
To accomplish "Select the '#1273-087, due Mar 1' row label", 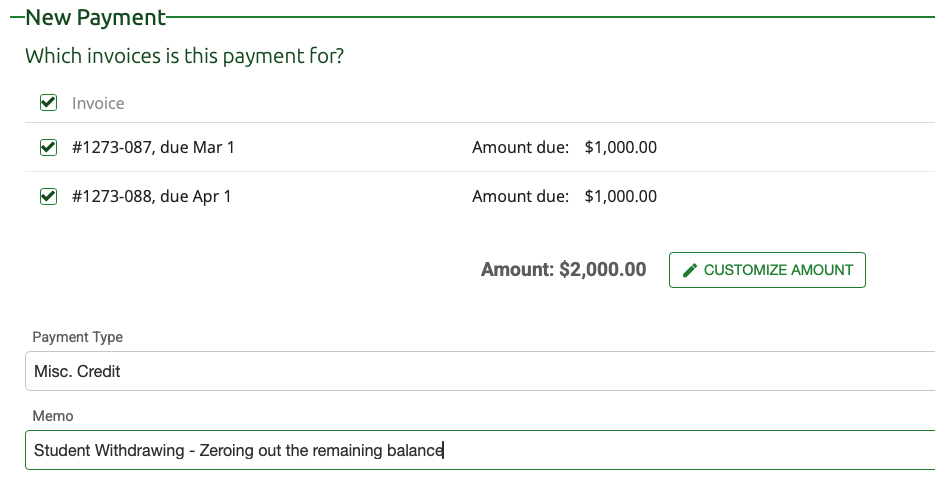I will 153,148.
